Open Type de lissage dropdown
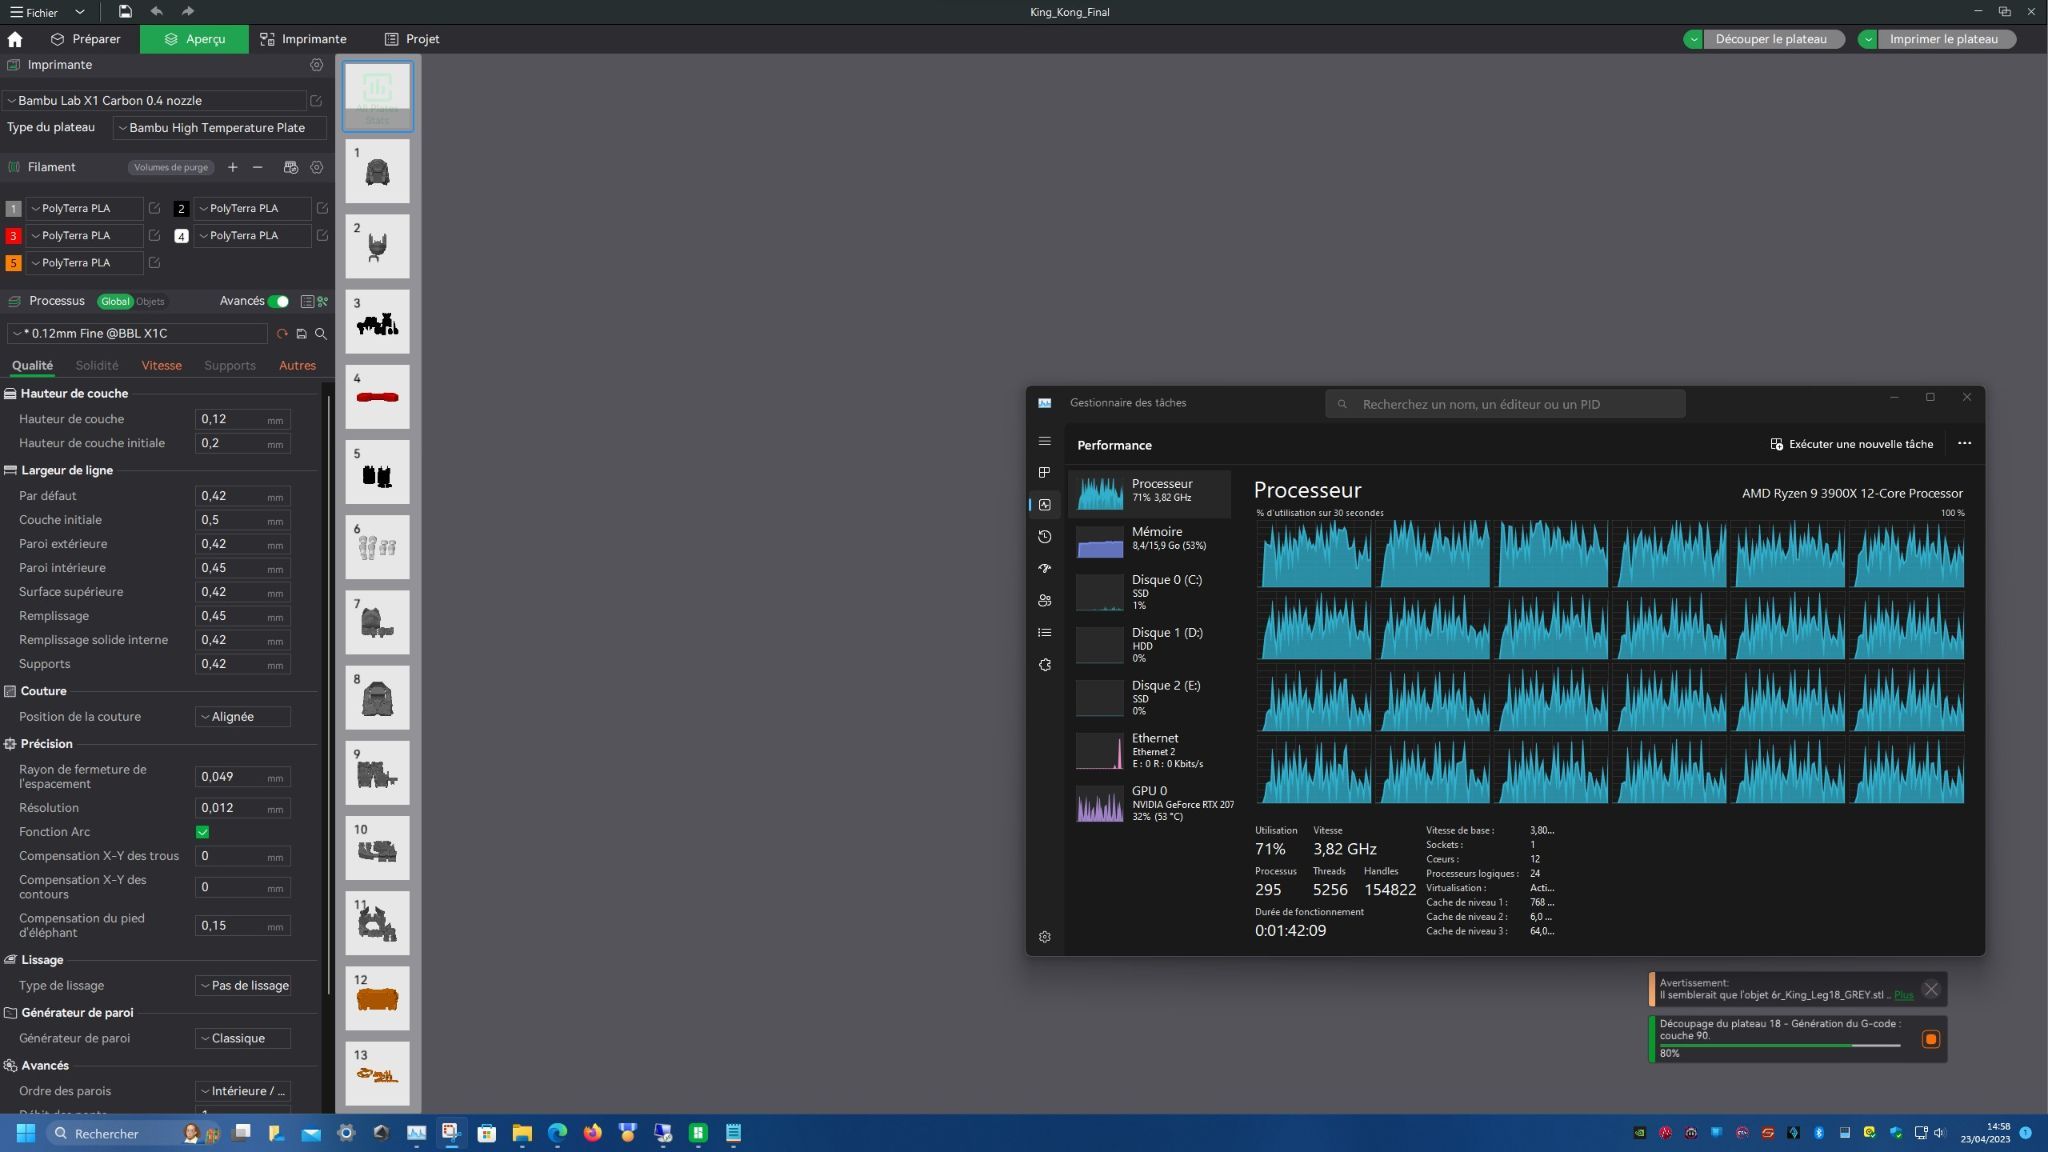Screen dimensions: 2048x1152 [242, 986]
